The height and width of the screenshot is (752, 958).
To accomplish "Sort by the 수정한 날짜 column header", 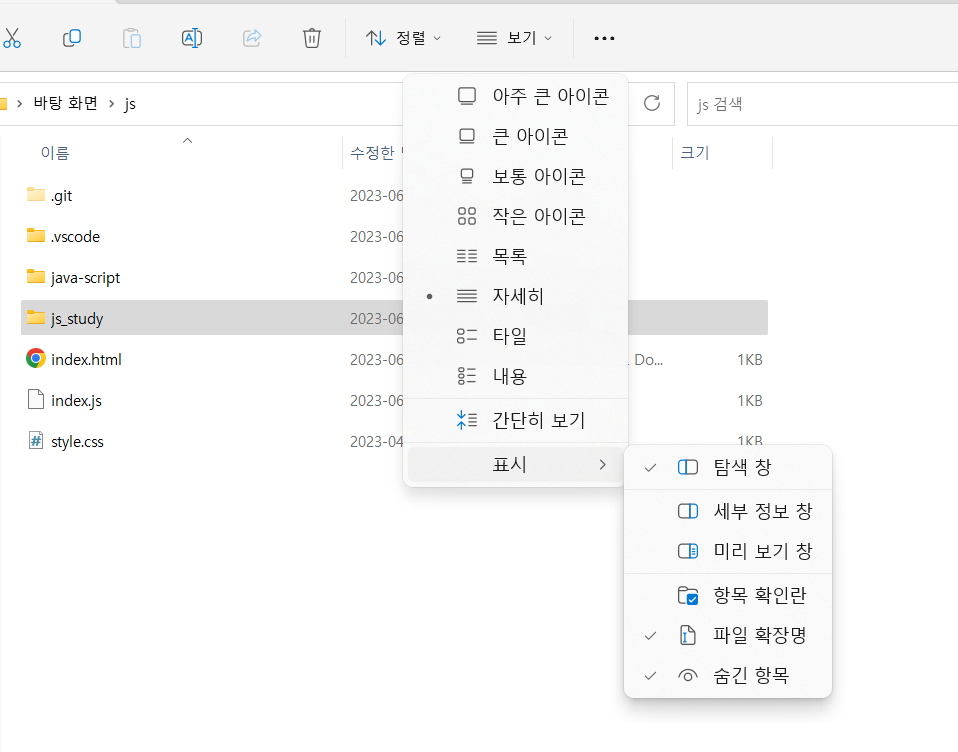I will click(373, 153).
